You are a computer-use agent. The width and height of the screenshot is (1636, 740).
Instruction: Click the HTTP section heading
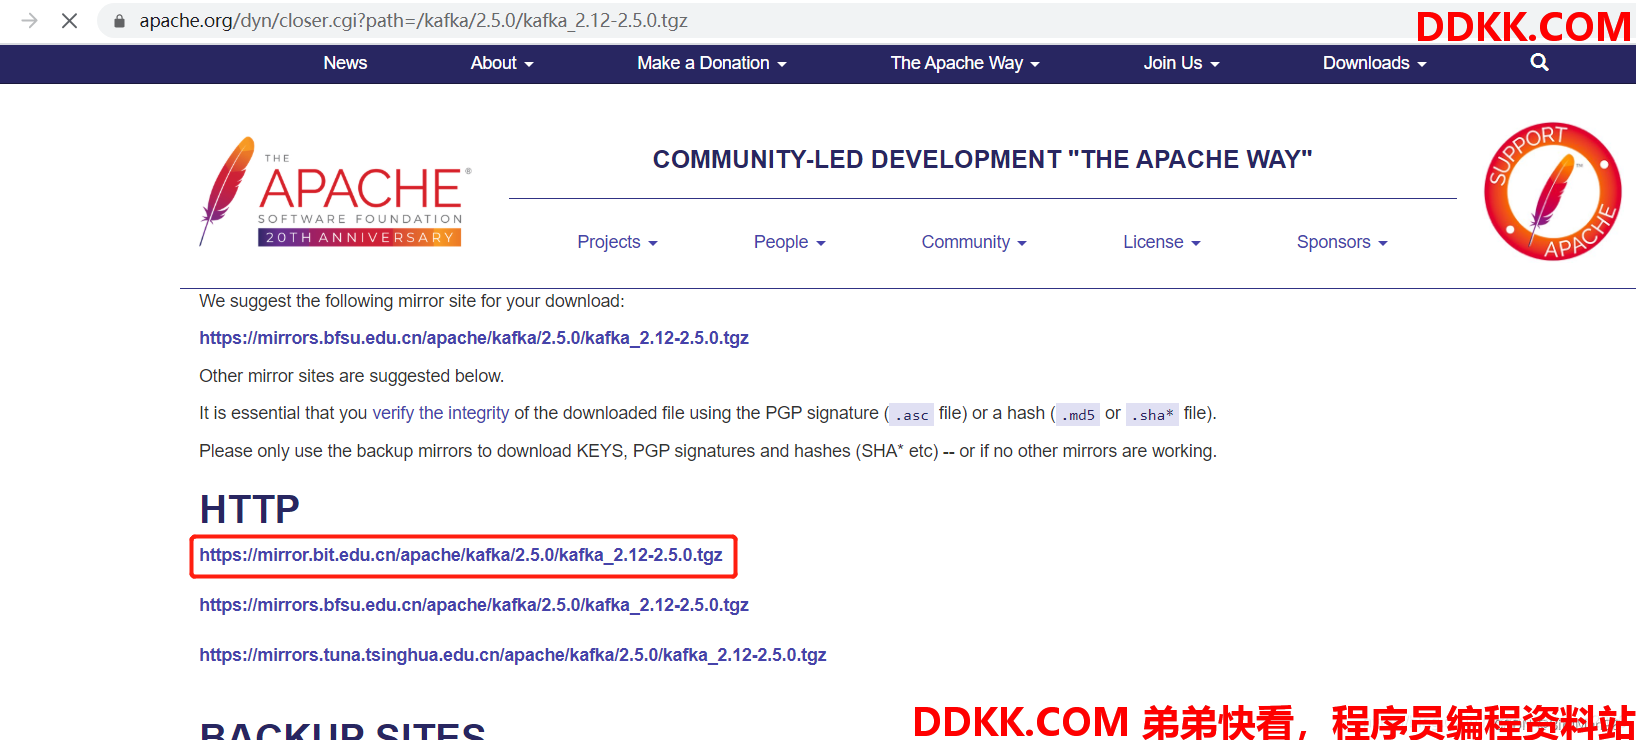pos(250,509)
